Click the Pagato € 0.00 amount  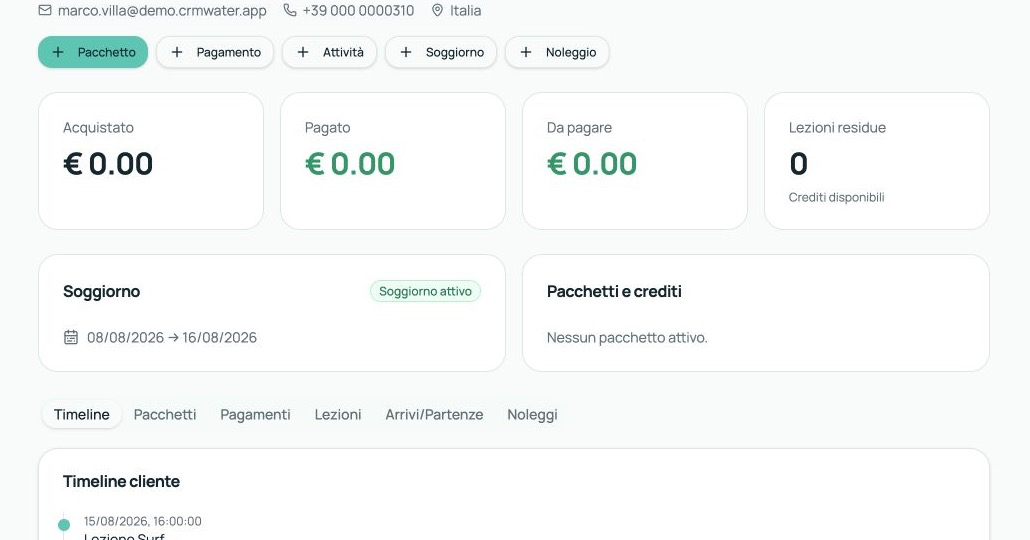(349, 164)
